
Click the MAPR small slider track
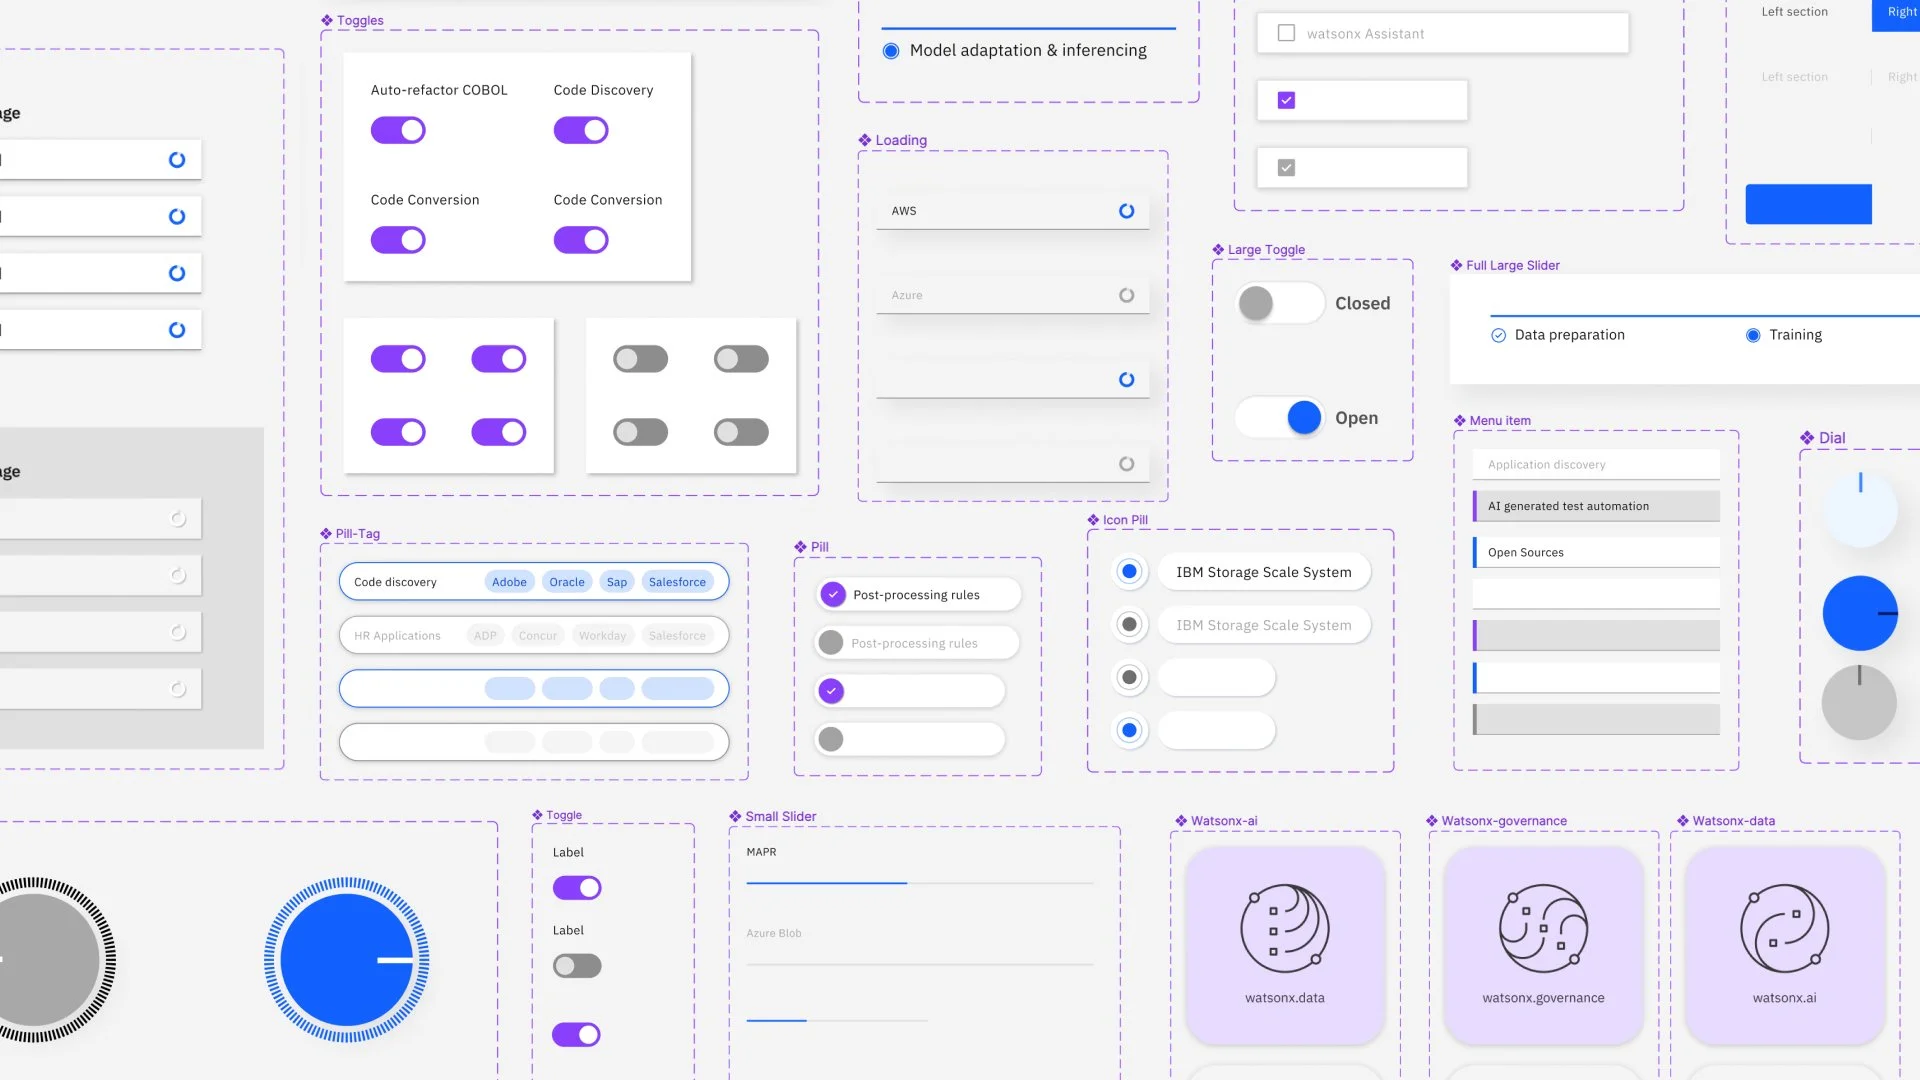(919, 883)
